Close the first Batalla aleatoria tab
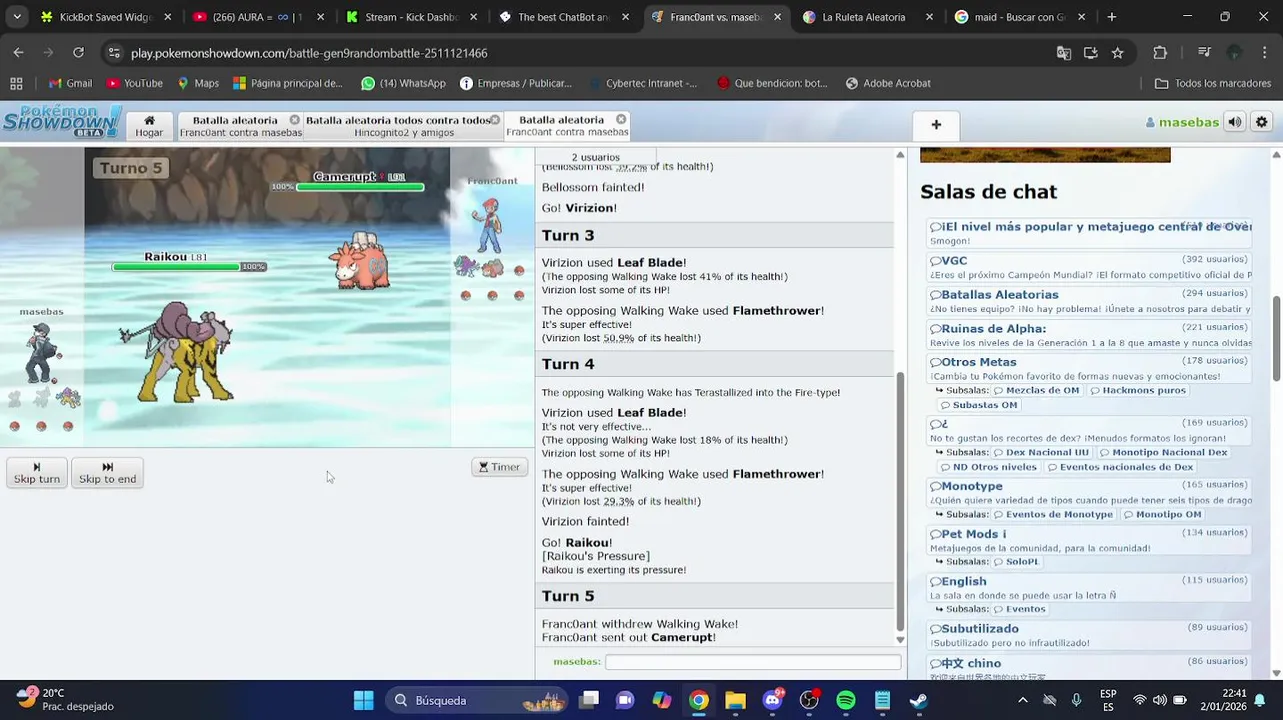This screenshot has height=720, width=1283. click(x=295, y=120)
